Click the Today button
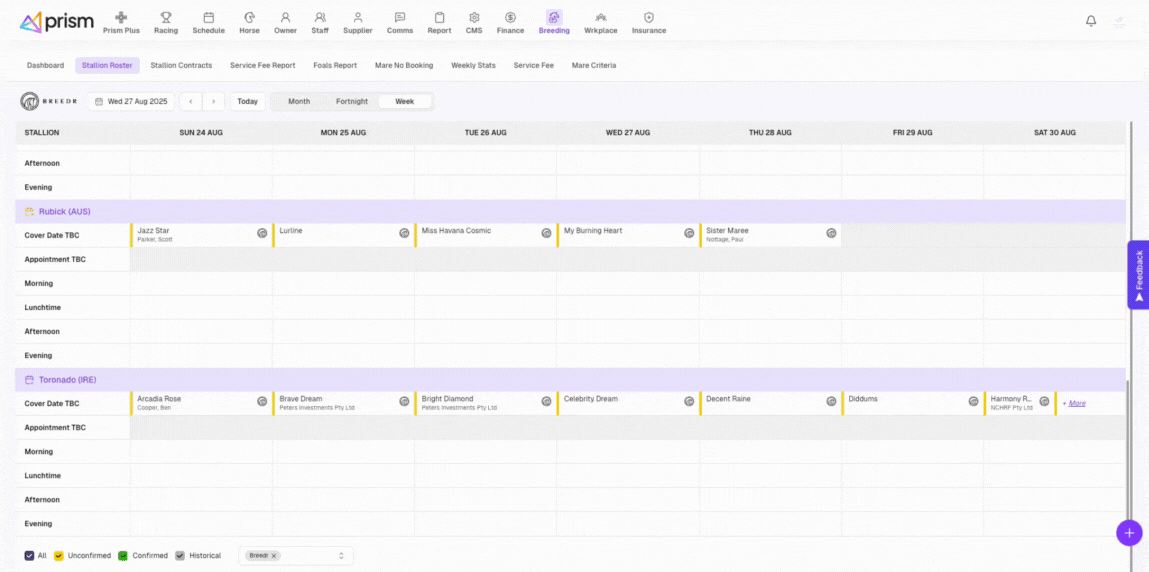The height and width of the screenshot is (572, 1149). [x=247, y=101]
